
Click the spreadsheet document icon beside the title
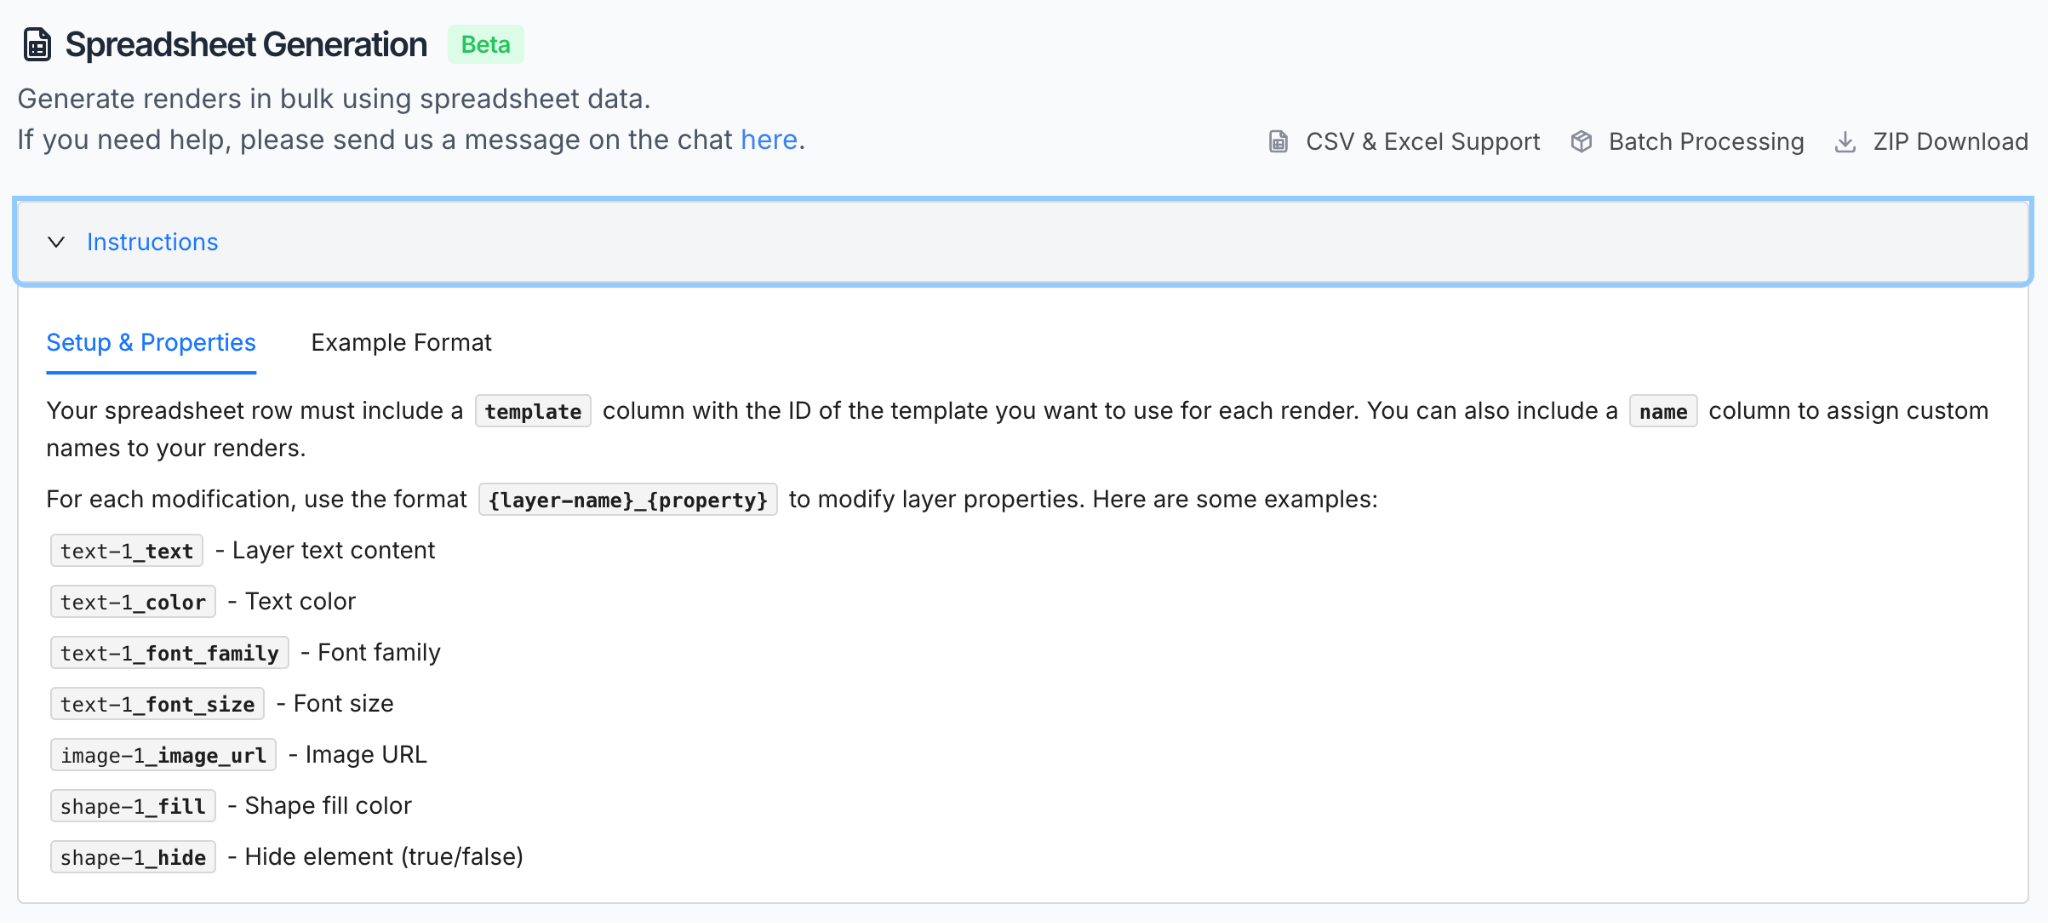click(x=36, y=44)
